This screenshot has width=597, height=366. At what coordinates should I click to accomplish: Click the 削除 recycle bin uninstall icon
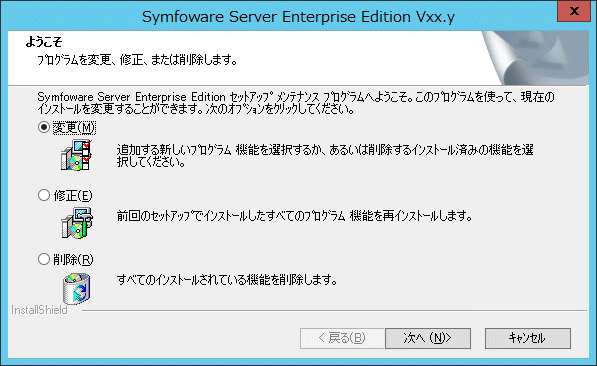coord(77,289)
